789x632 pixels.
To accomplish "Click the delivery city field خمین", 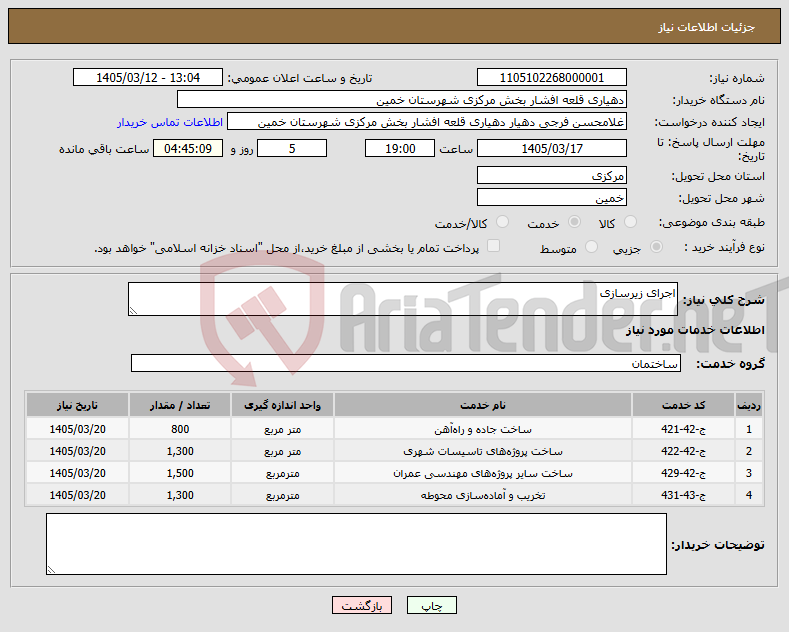I will [551, 197].
